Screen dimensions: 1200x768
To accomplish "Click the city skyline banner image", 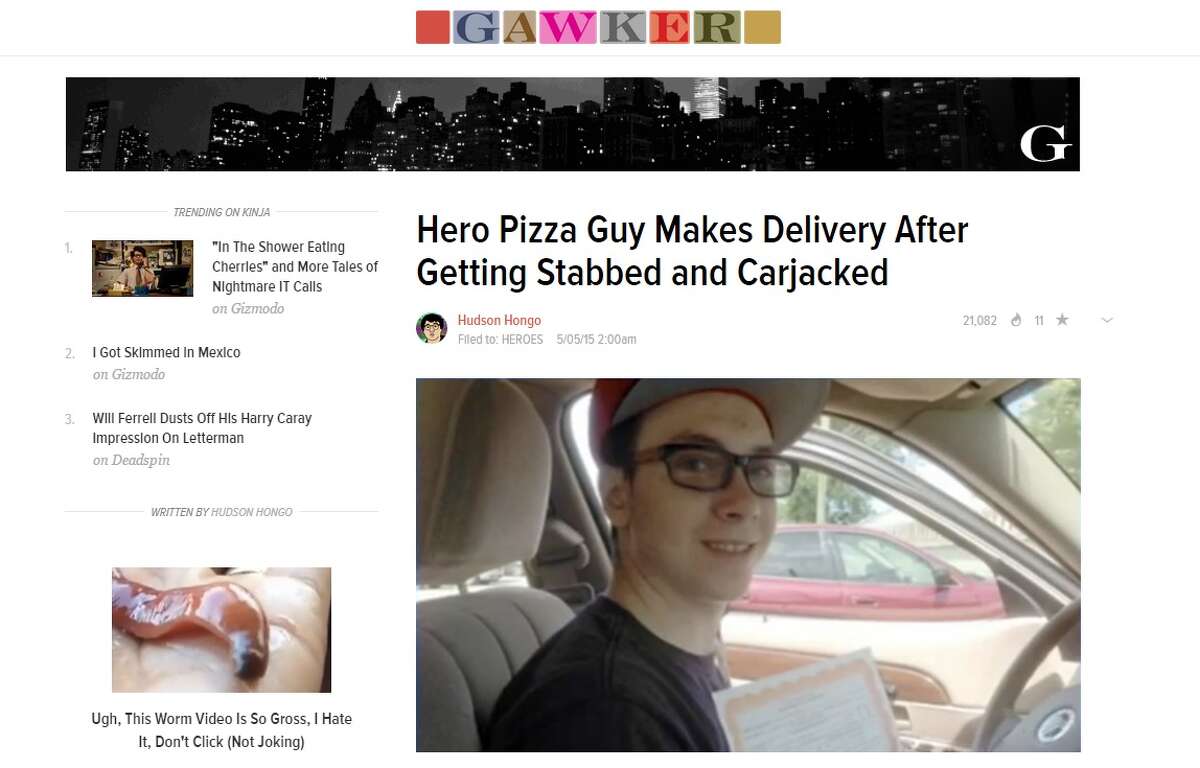I will [572, 124].
